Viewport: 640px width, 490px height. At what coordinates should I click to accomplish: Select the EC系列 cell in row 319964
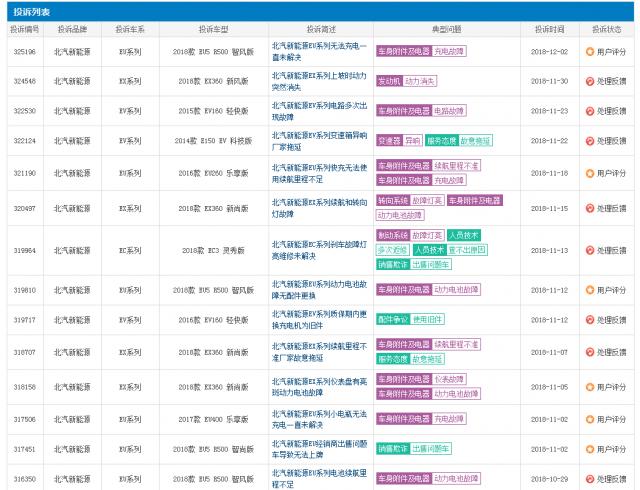[130, 250]
